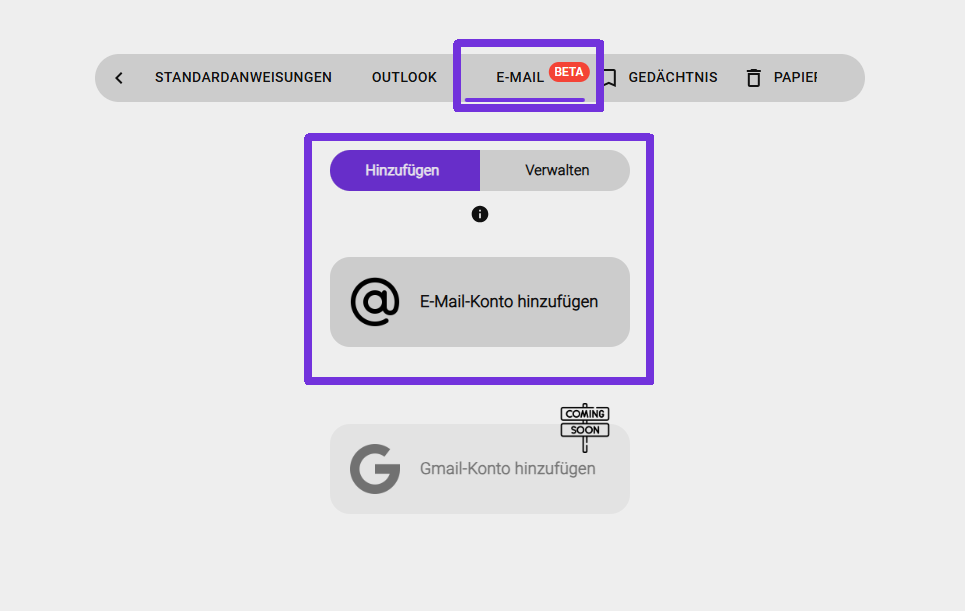Click the Coming Soon signpost icon
965x611 pixels.
pyautogui.click(x=584, y=426)
